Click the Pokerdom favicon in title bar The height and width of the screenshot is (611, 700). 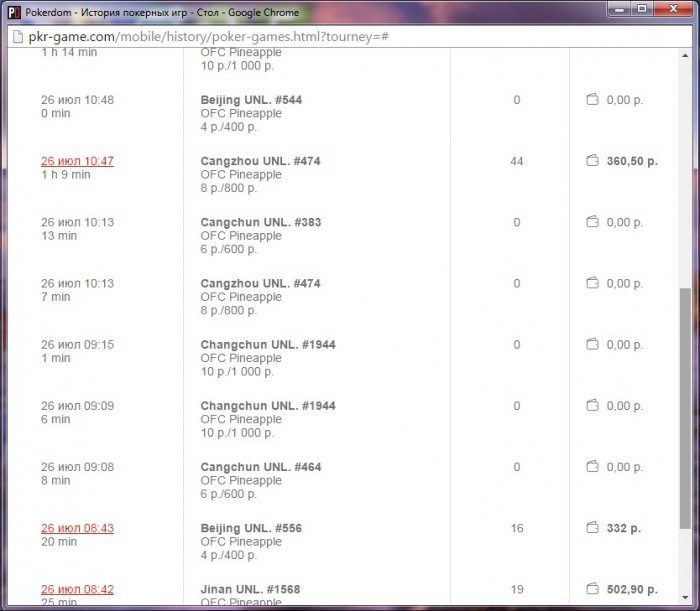pos(14,12)
